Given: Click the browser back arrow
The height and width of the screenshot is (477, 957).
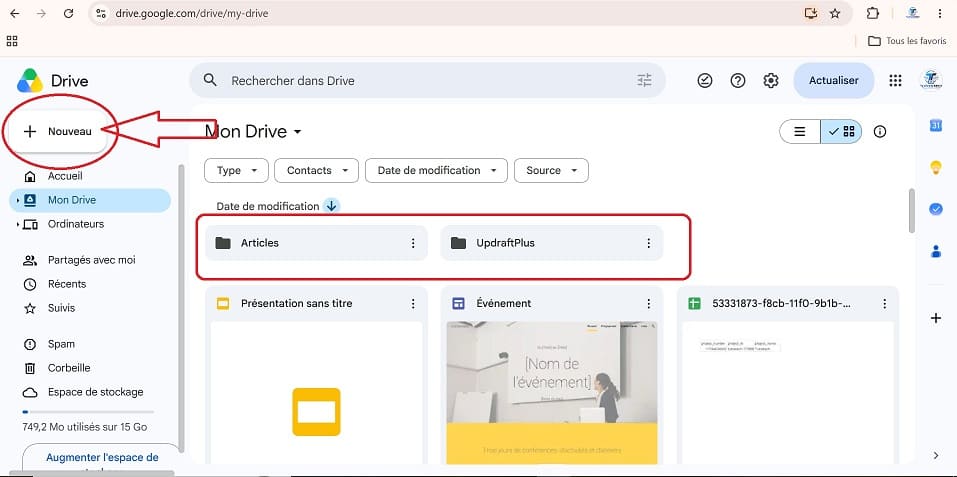Looking at the screenshot, I should [x=15, y=13].
